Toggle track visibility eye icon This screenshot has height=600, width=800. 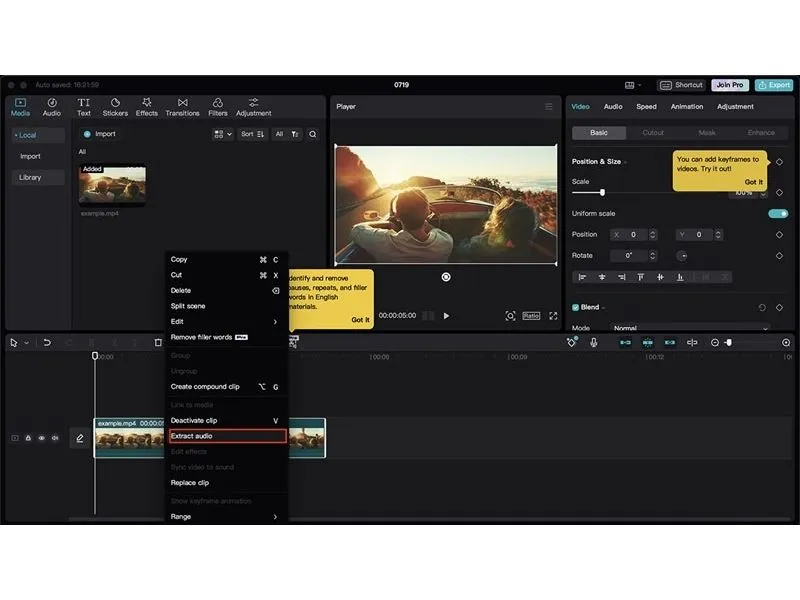[41, 438]
